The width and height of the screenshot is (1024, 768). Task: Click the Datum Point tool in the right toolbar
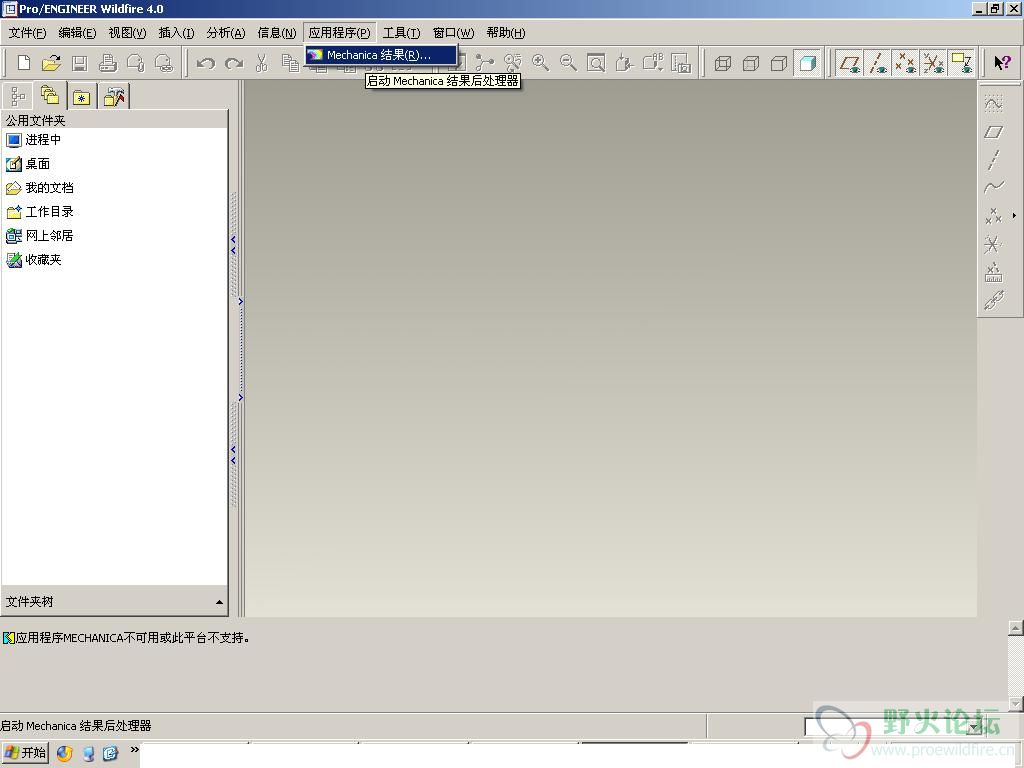[x=993, y=216]
